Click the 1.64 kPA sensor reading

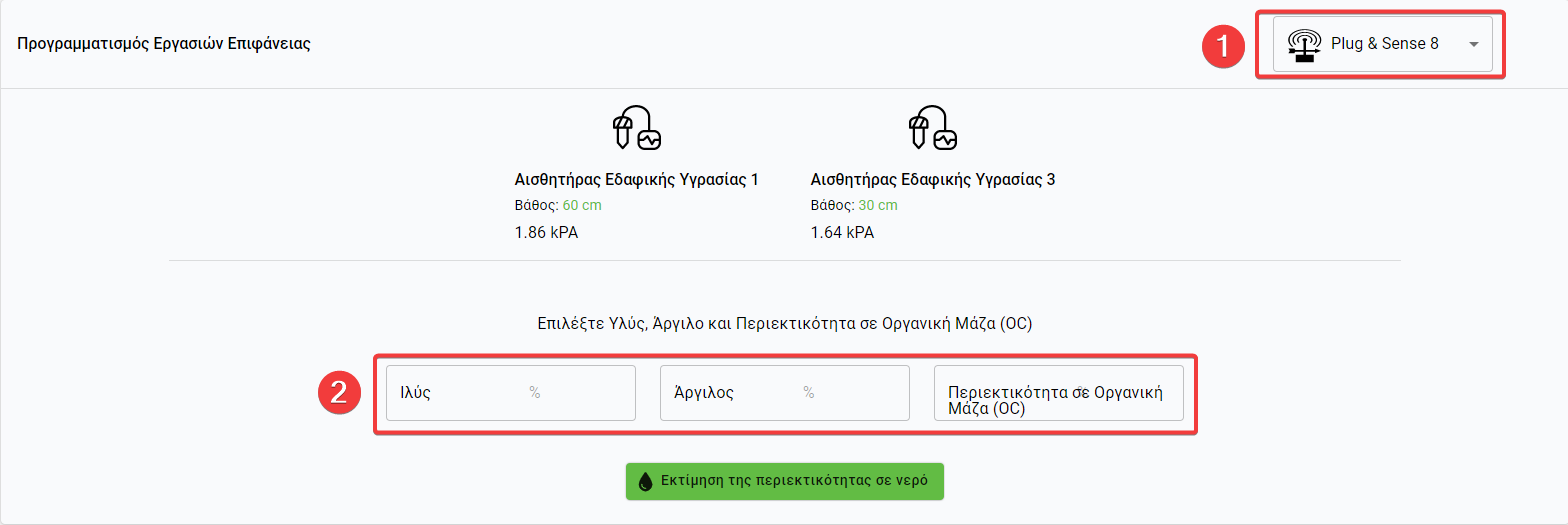pyautogui.click(x=842, y=233)
